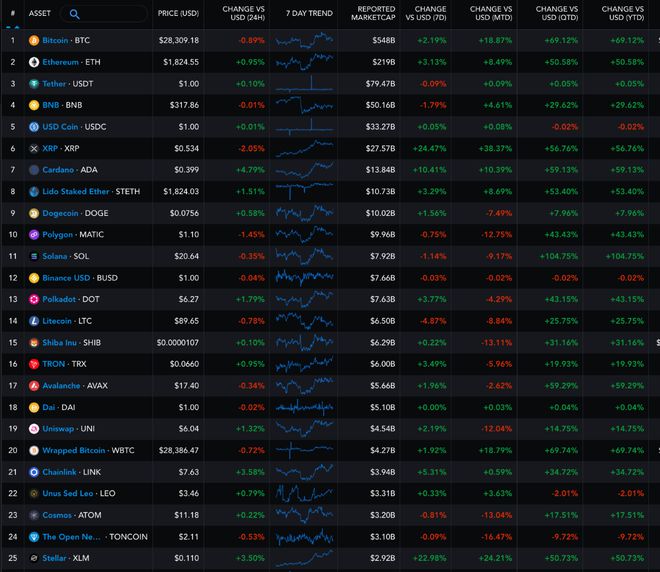Click the Tether logo in row 3

34,83
